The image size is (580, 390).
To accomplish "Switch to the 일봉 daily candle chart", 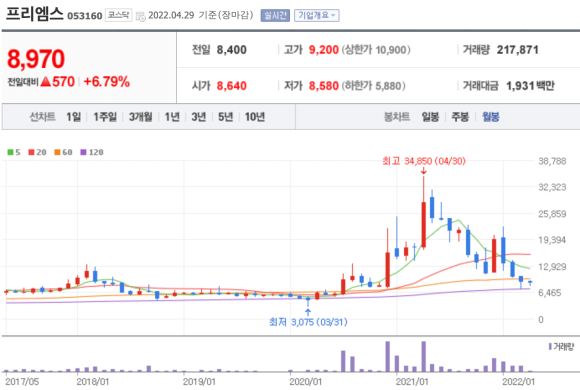I will coord(430,117).
